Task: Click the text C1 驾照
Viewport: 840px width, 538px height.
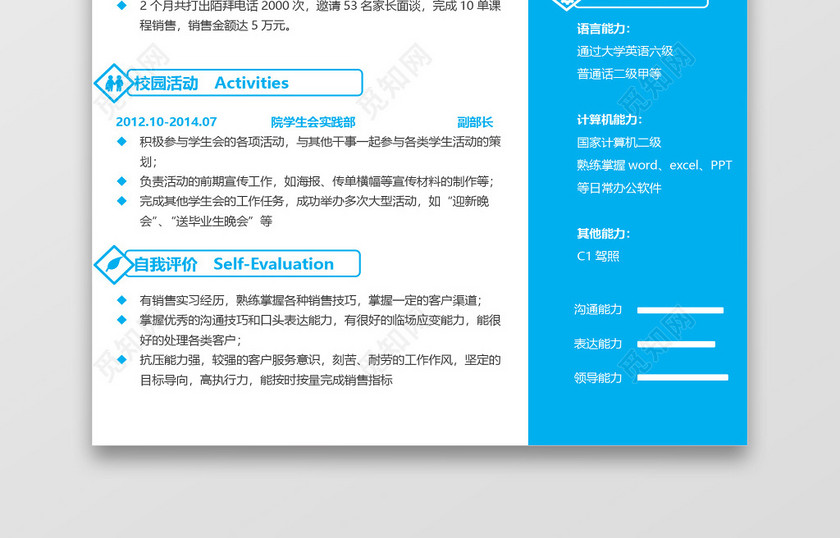Action: [598, 256]
